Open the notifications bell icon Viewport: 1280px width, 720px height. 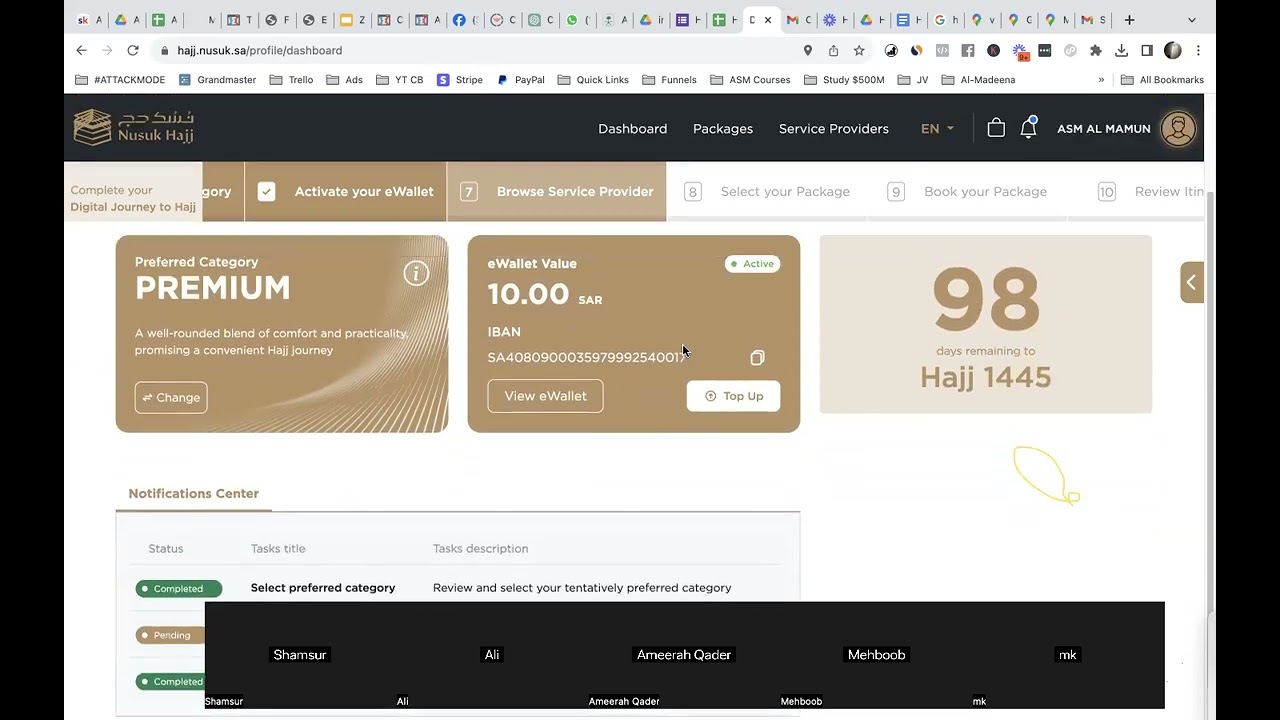(x=1028, y=128)
